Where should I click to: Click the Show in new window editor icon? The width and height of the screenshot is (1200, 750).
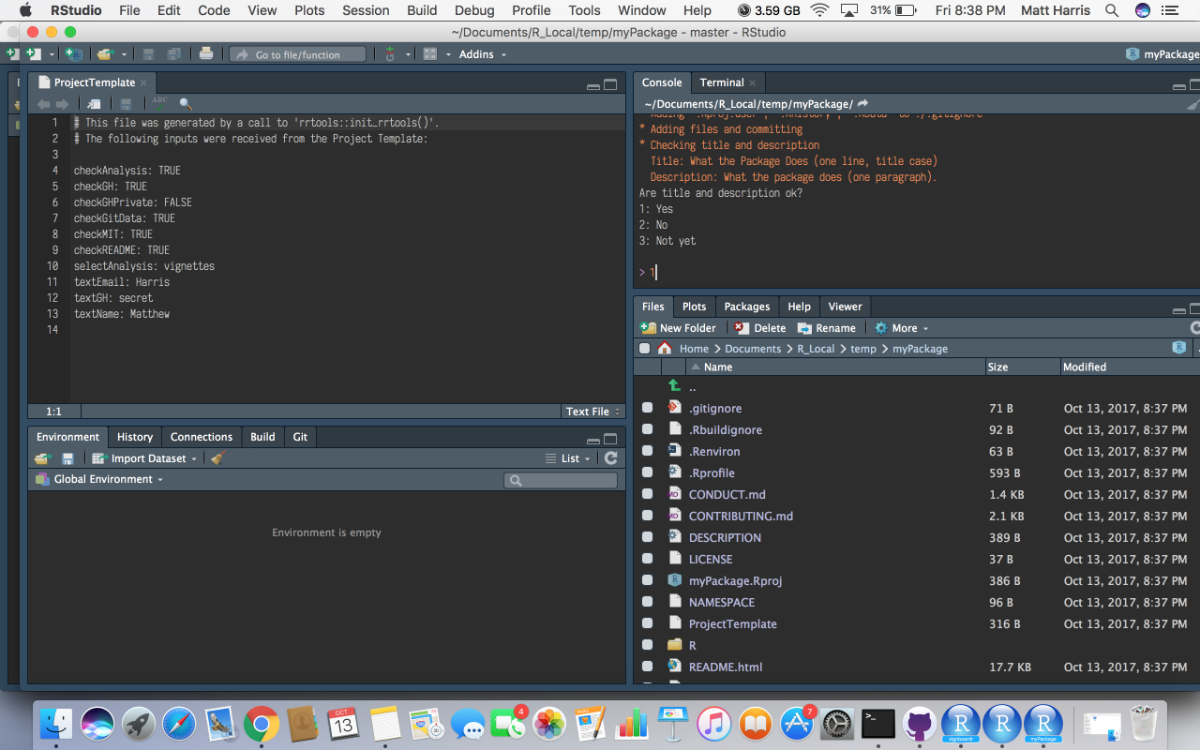click(94, 104)
